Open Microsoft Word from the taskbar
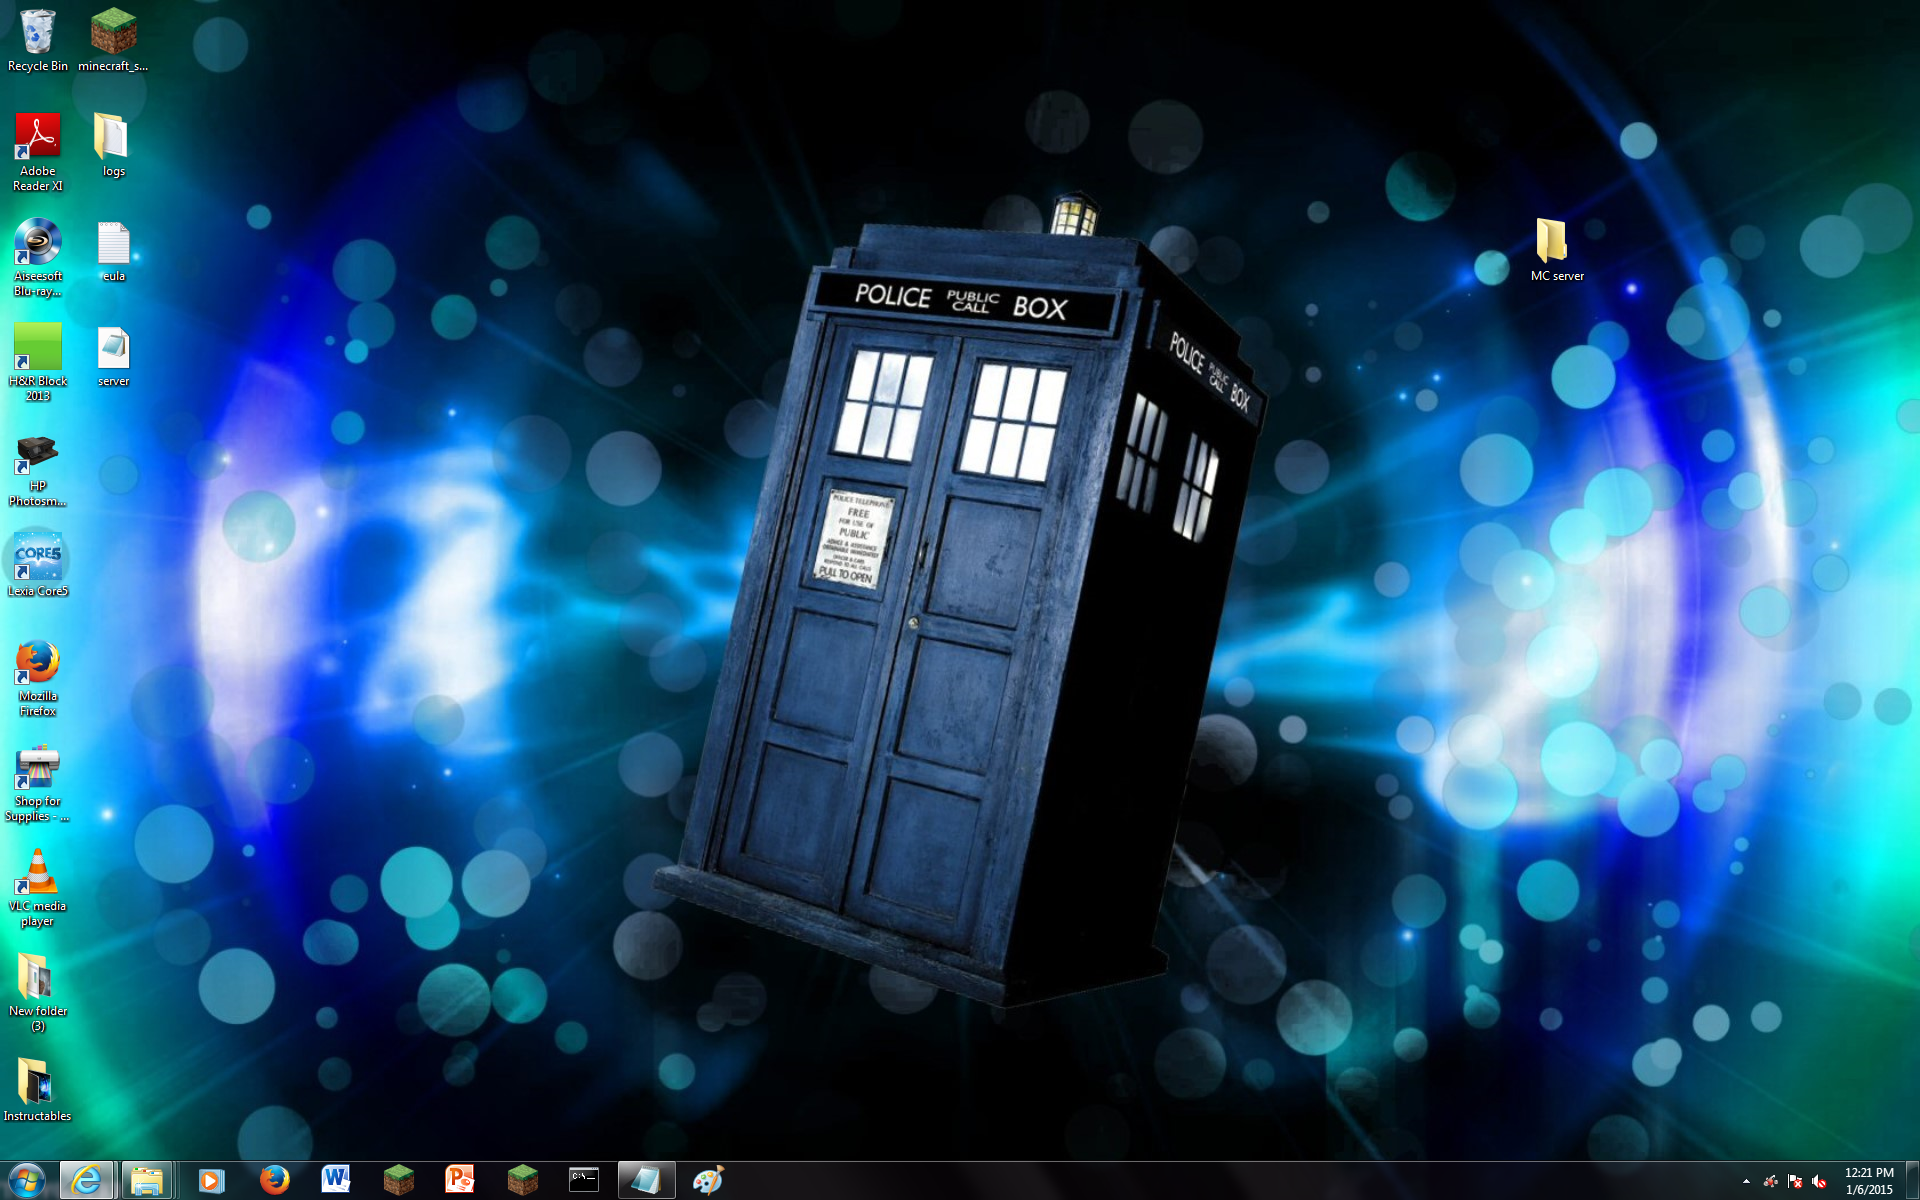This screenshot has width=1920, height=1200. click(336, 1180)
